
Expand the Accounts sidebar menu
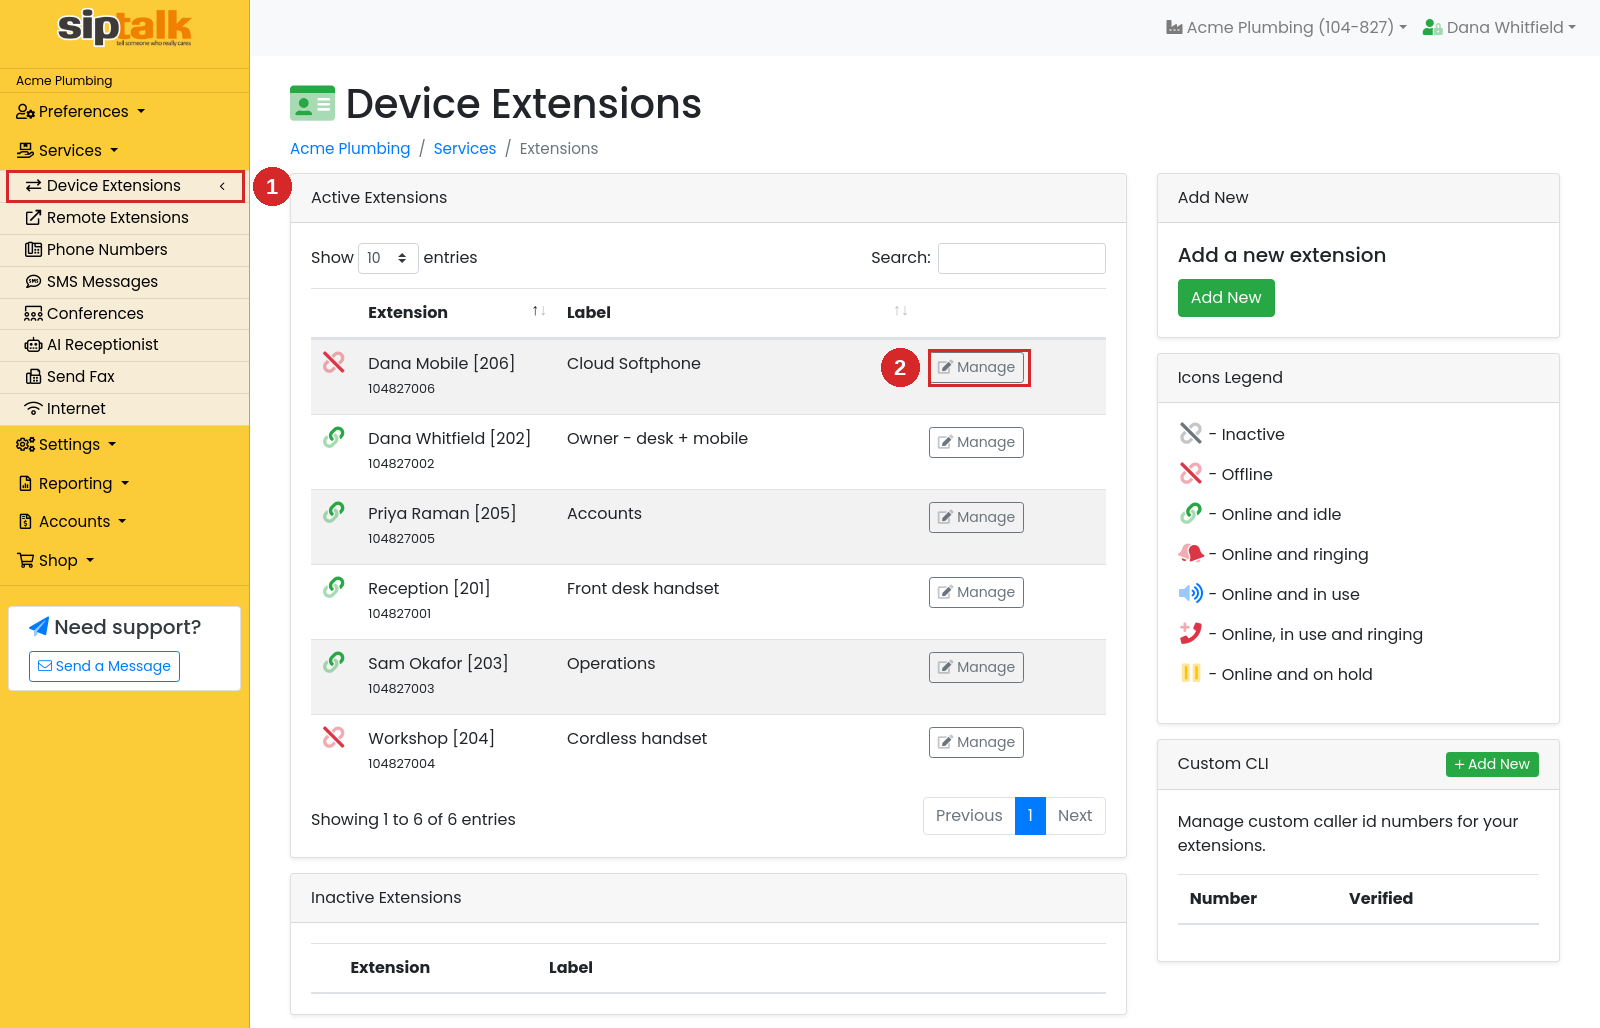(x=72, y=521)
